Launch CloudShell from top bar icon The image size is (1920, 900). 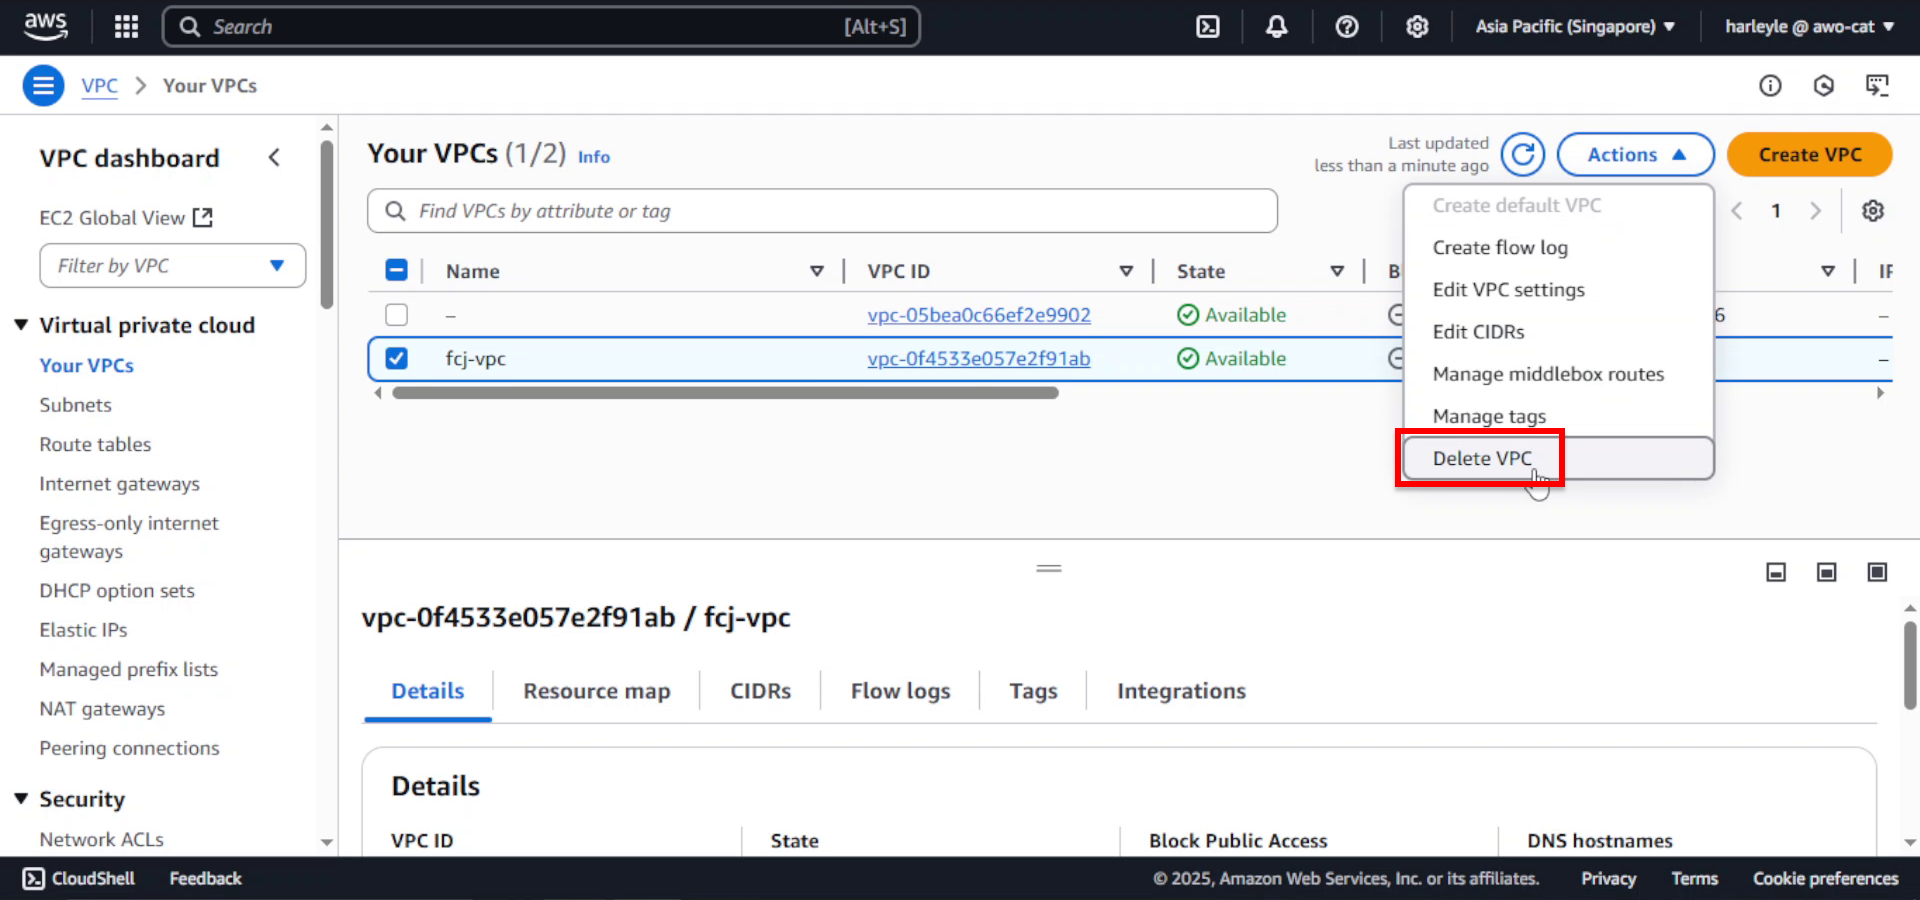[1208, 27]
